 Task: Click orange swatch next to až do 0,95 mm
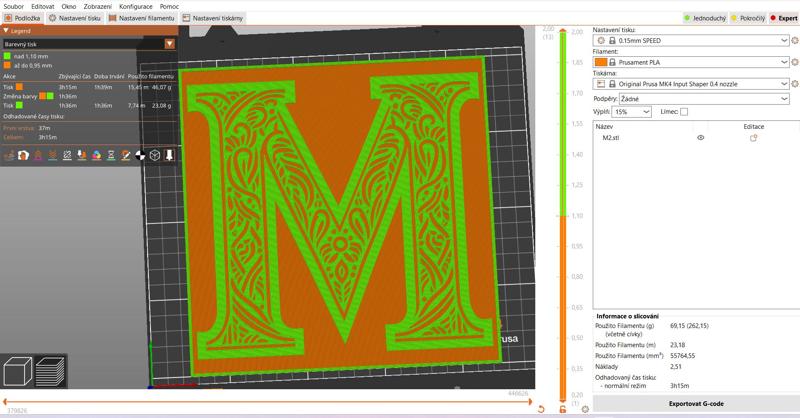pyautogui.click(x=7, y=65)
